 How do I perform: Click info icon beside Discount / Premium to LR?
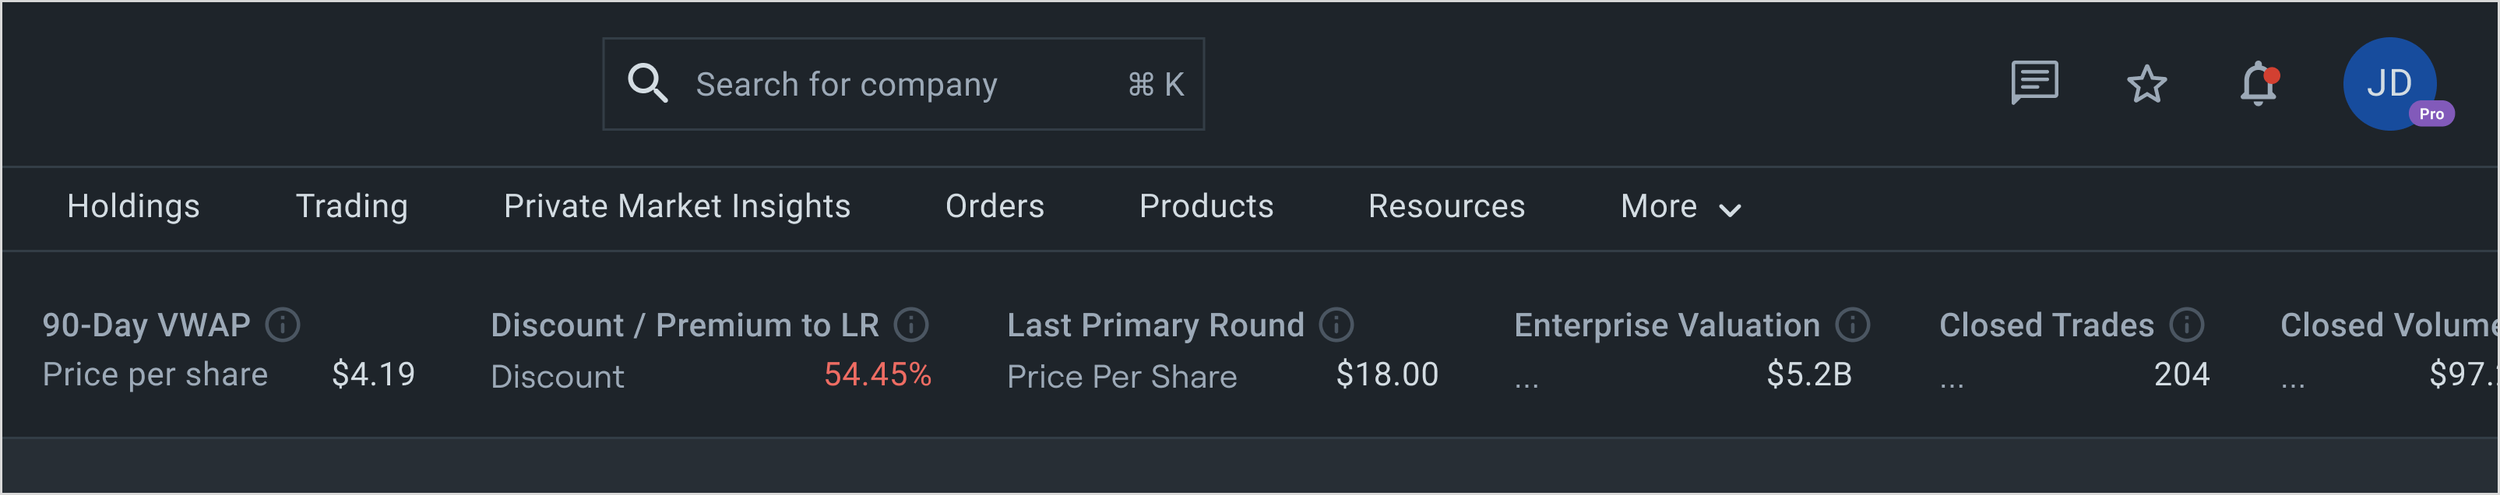(911, 325)
